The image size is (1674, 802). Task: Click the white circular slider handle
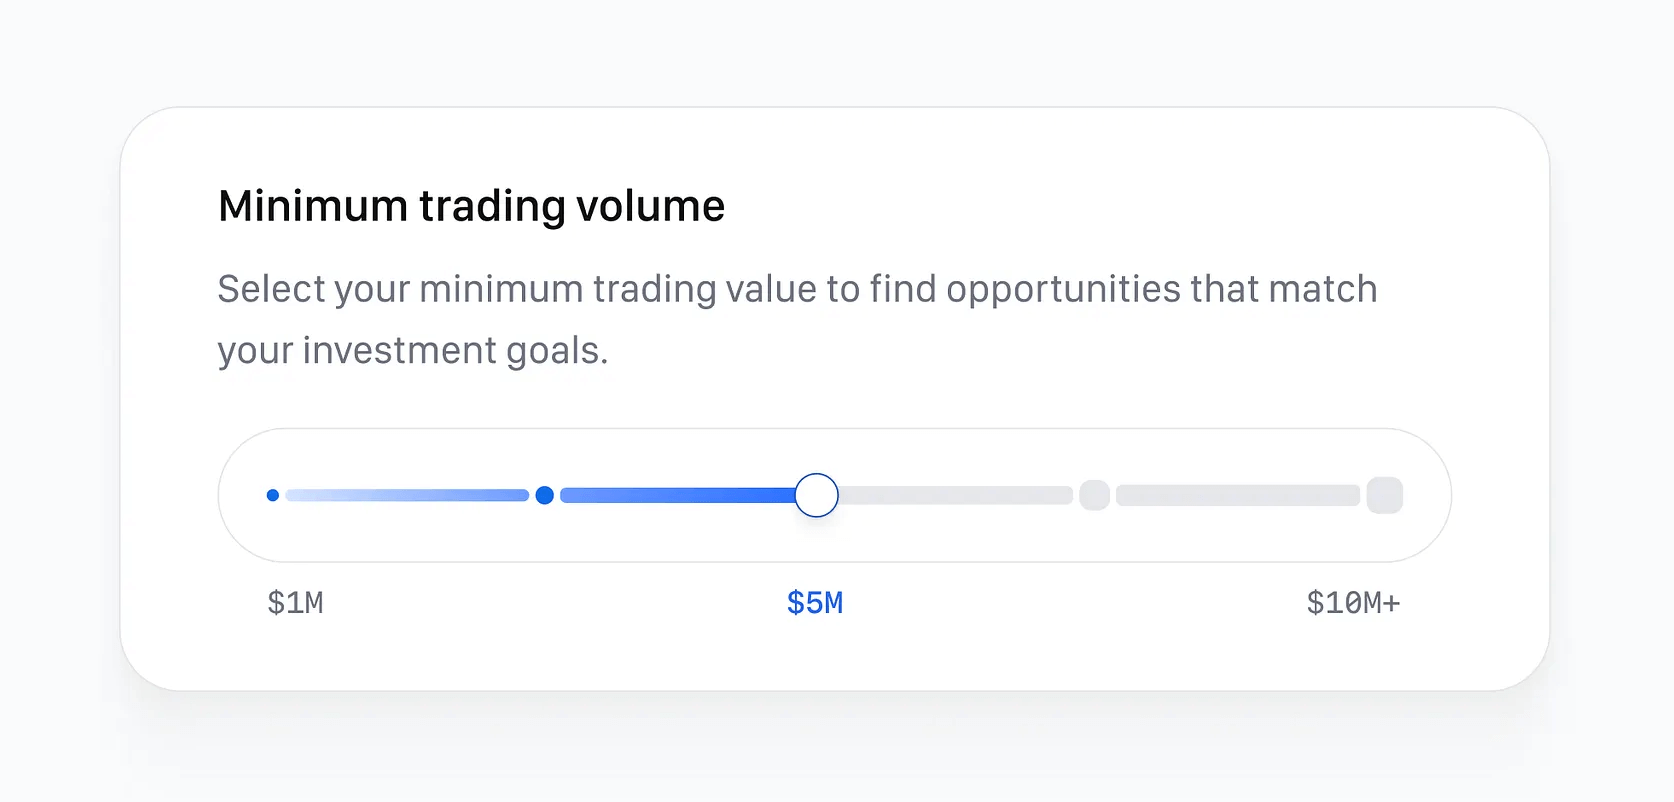point(817,495)
